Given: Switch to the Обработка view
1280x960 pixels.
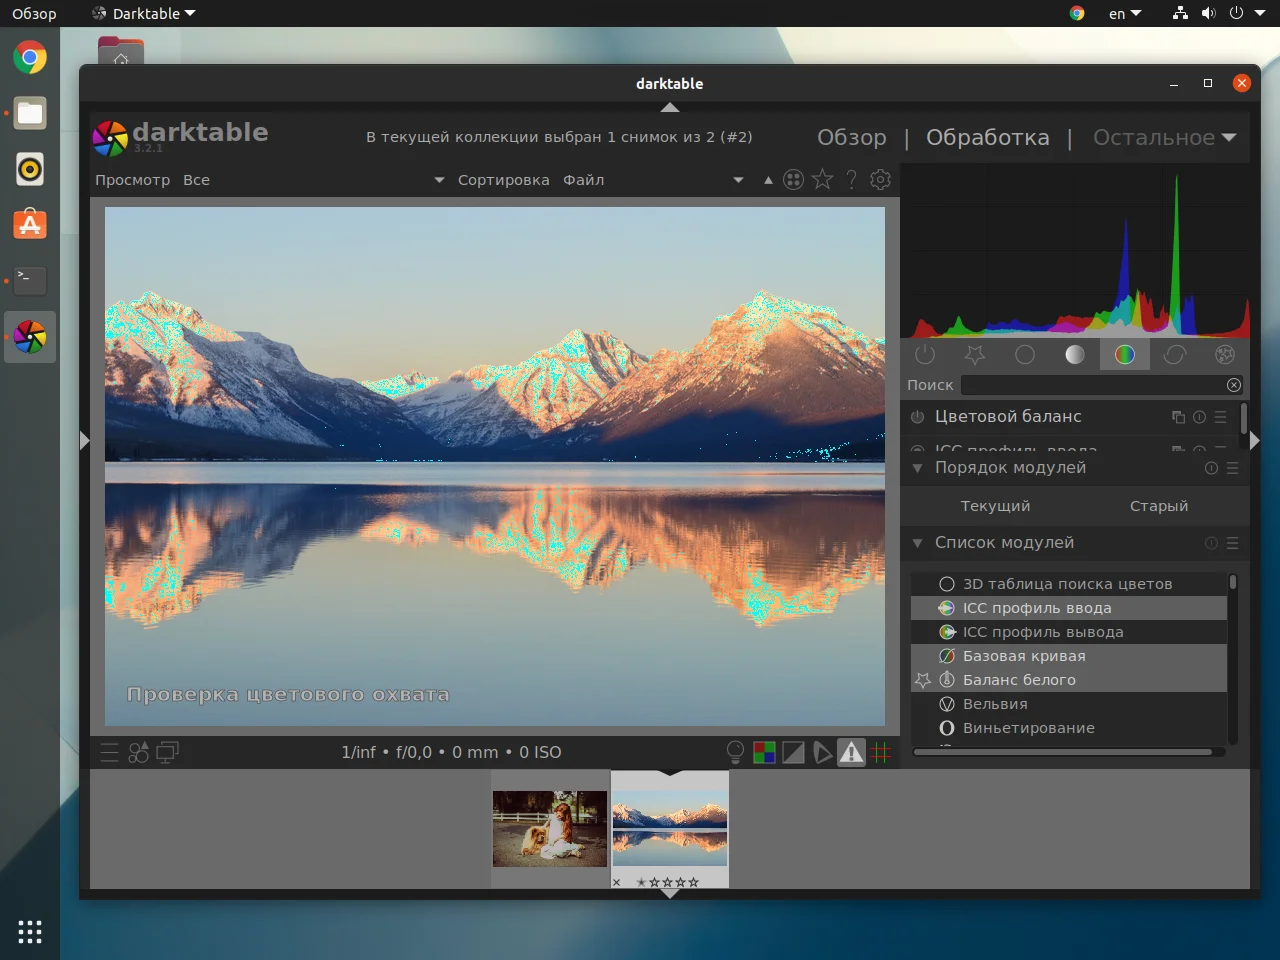Looking at the screenshot, I should [987, 138].
